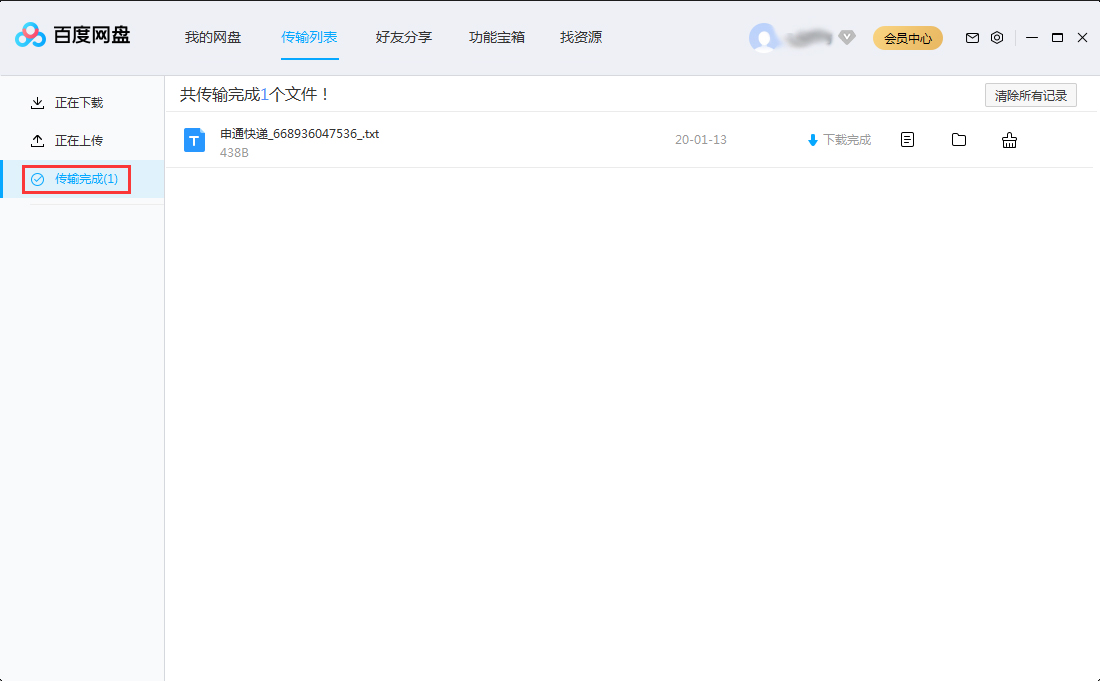Open the details icon for the downloaded file
Screen dimensions: 1100x681
(907, 139)
